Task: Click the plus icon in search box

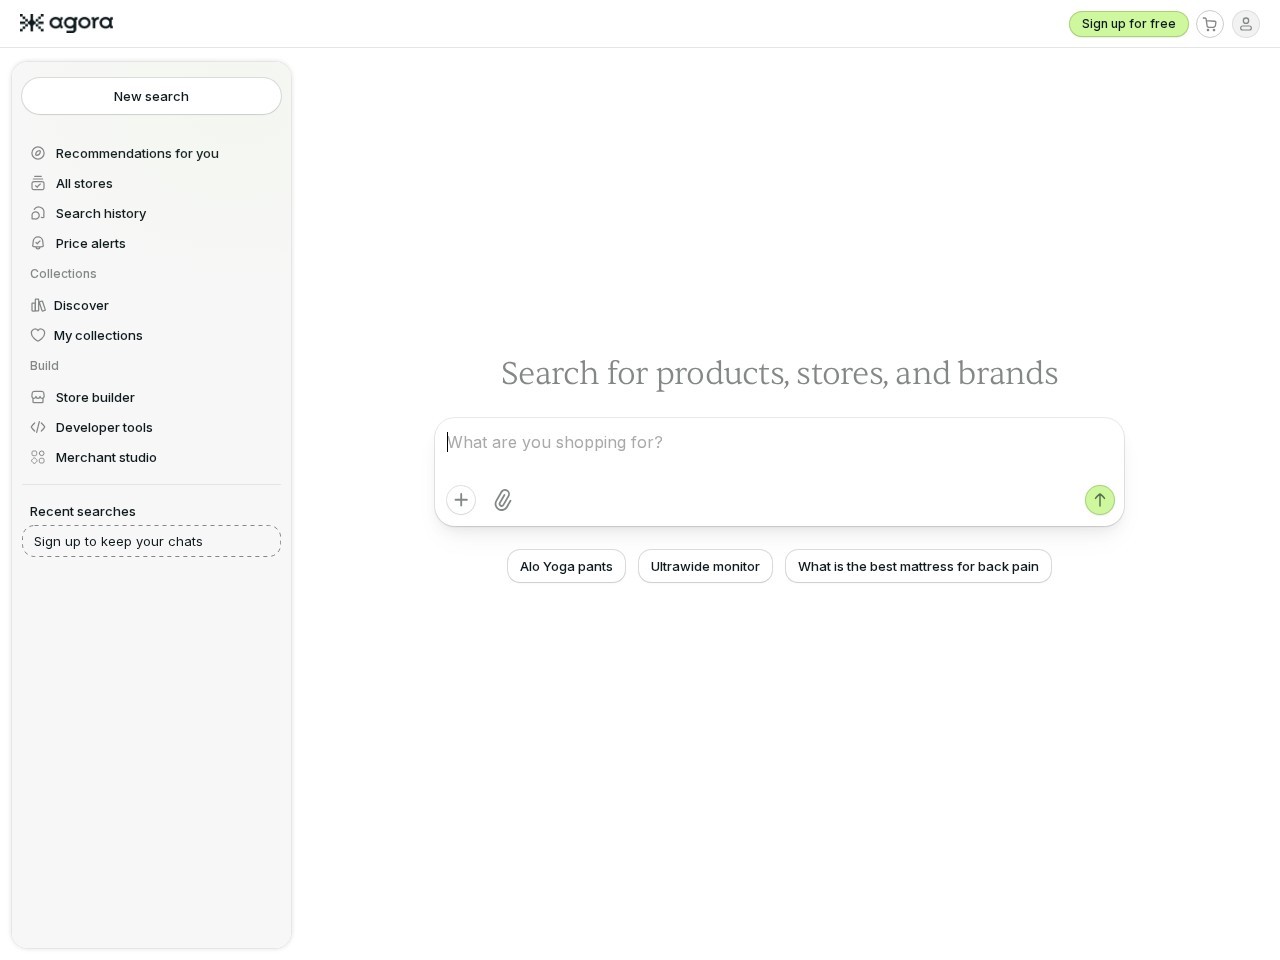Action: 461,500
